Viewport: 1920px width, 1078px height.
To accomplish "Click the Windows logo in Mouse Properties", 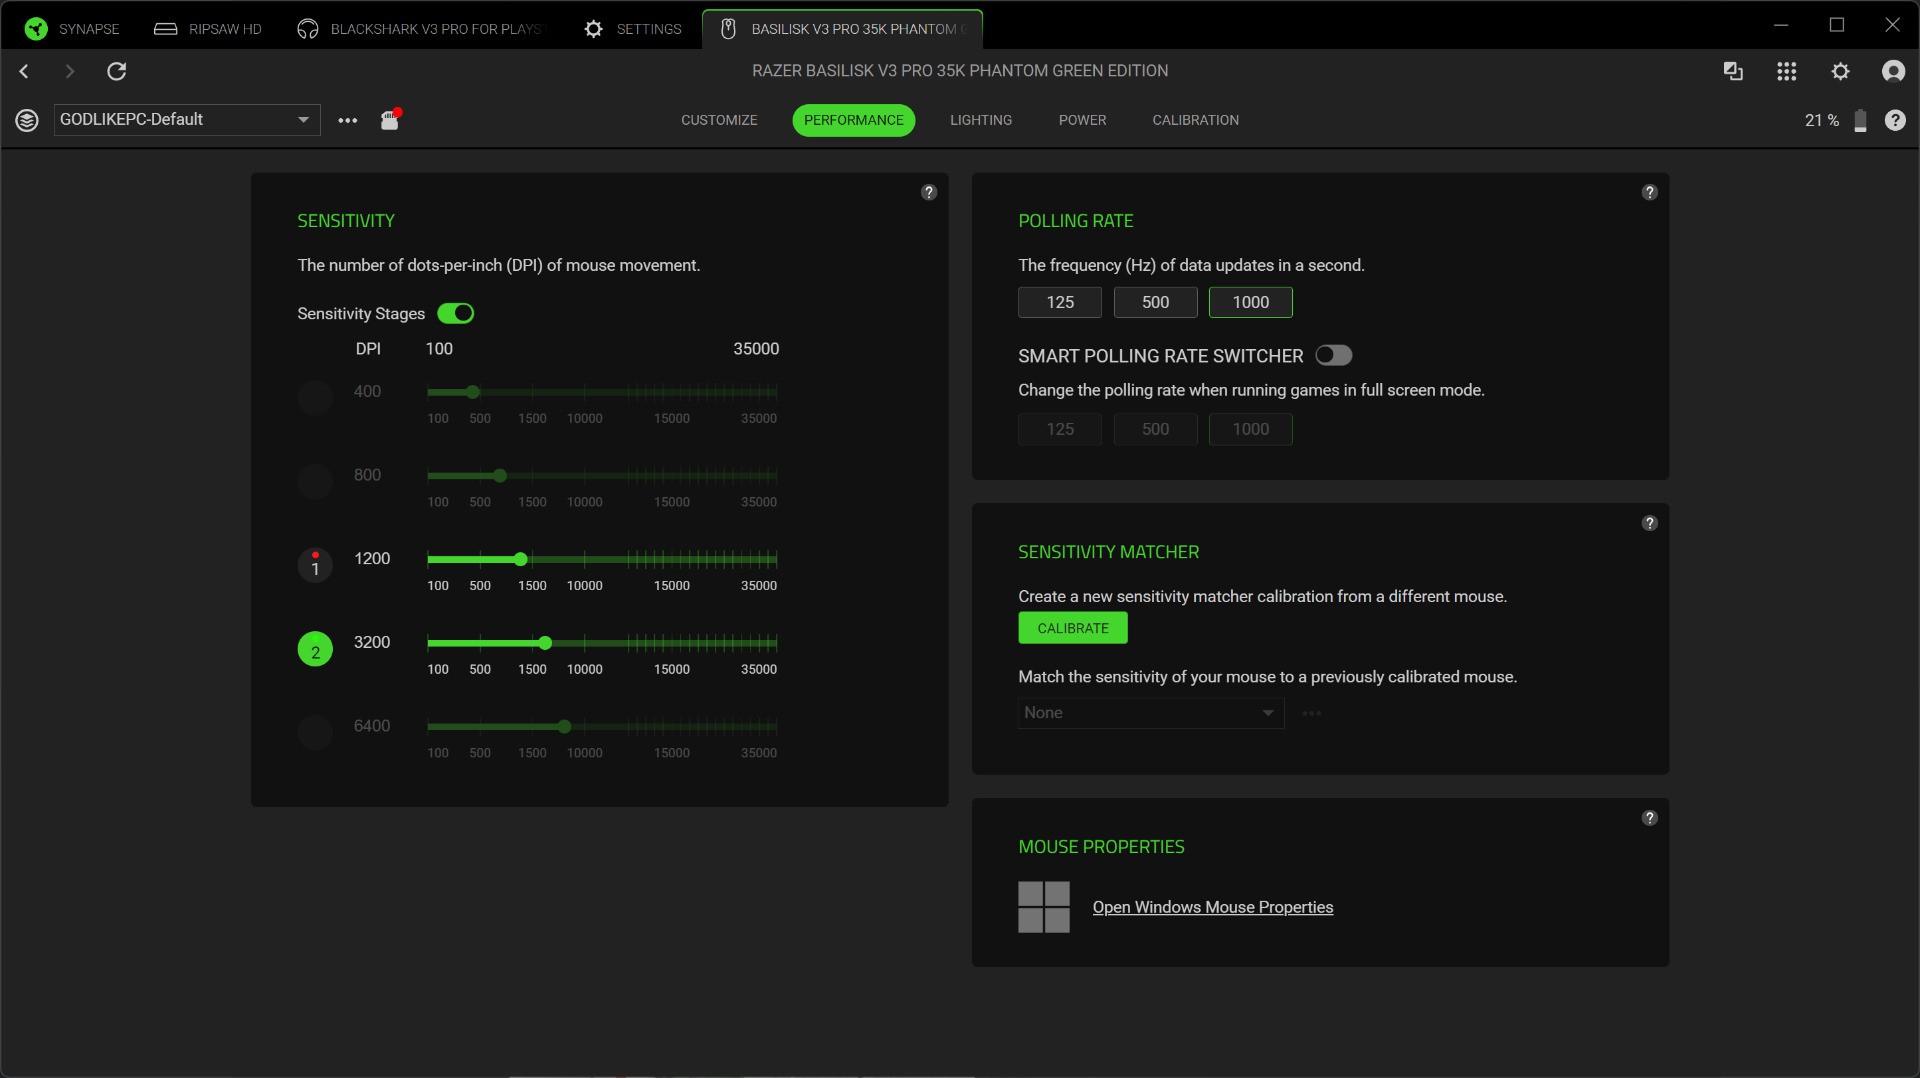I will click(x=1043, y=907).
